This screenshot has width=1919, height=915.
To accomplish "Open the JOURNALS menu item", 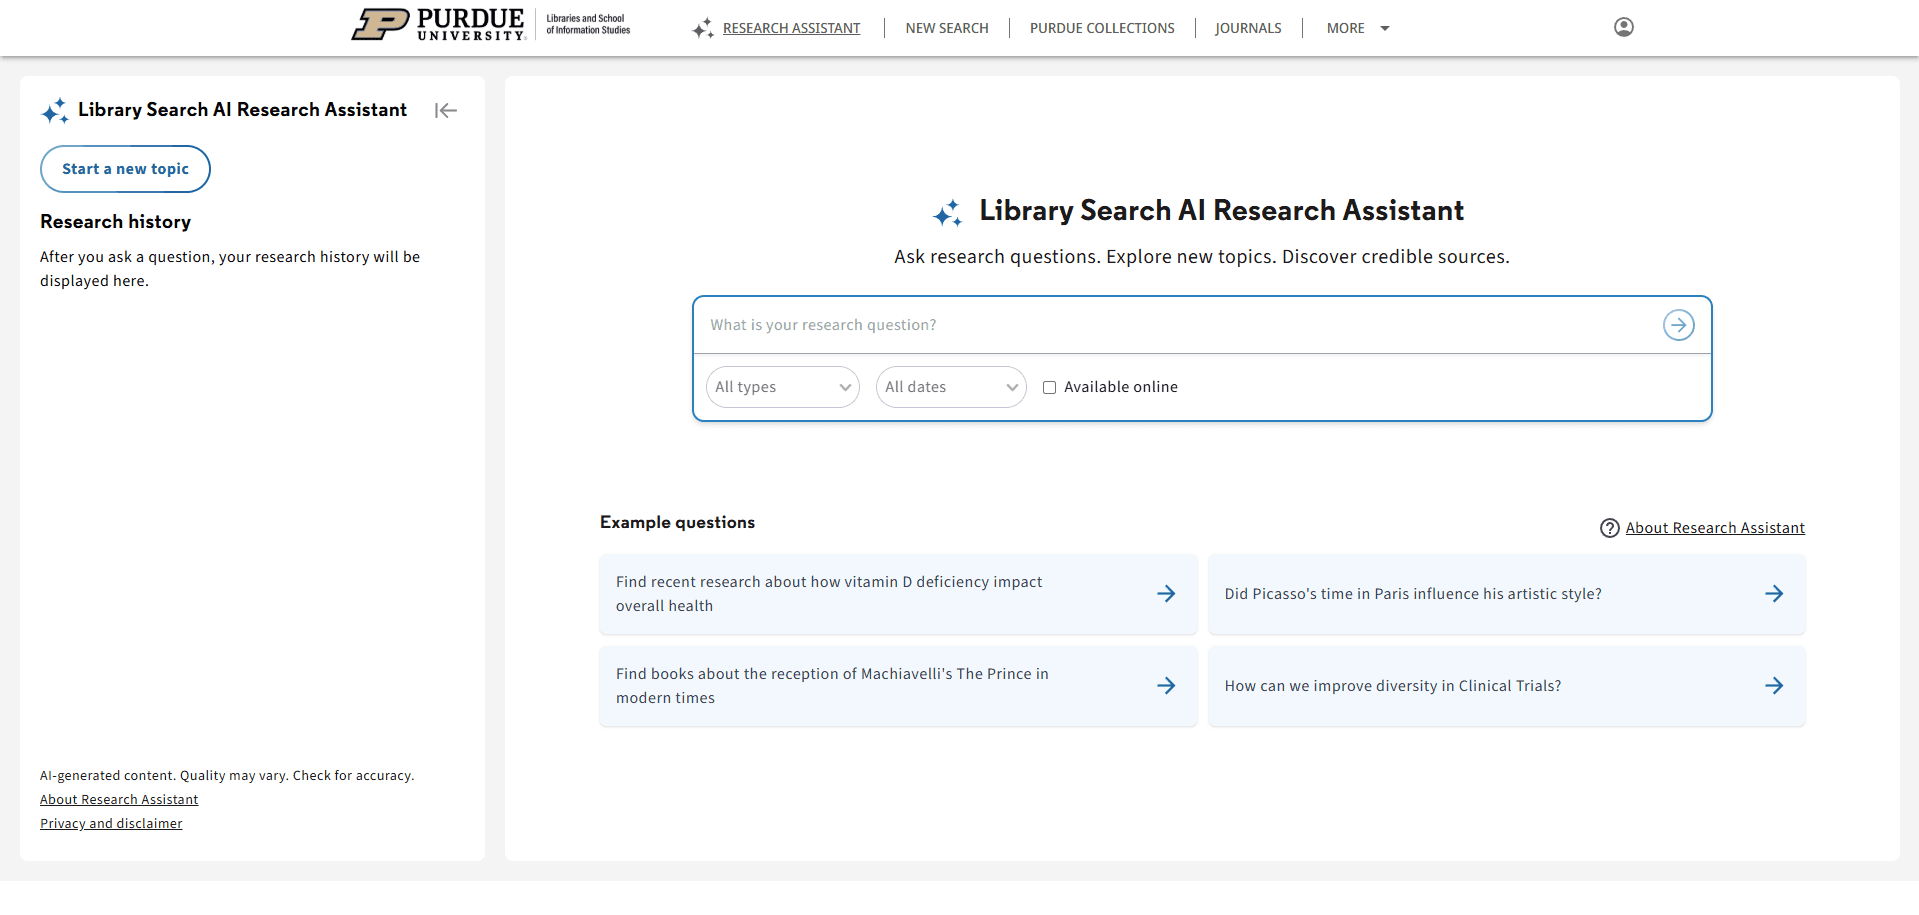I will pos(1248,28).
